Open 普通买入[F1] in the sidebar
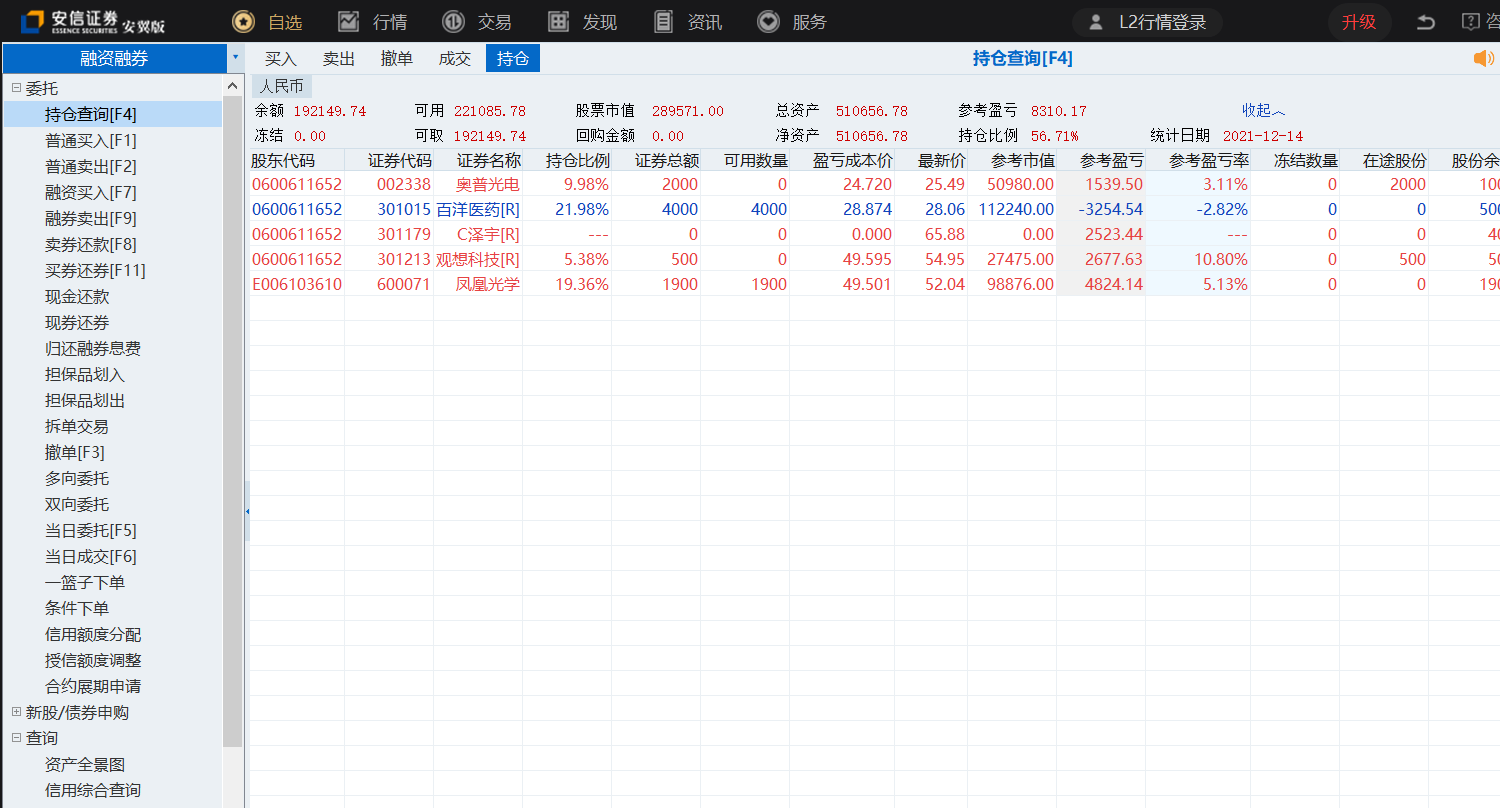 pyautogui.click(x=91, y=140)
